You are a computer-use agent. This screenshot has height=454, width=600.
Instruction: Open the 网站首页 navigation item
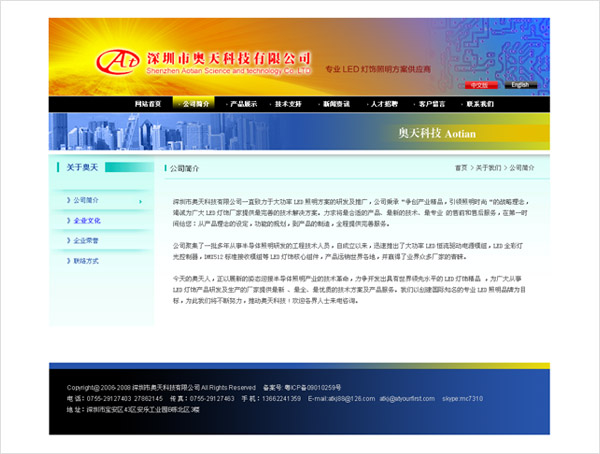[x=148, y=104]
